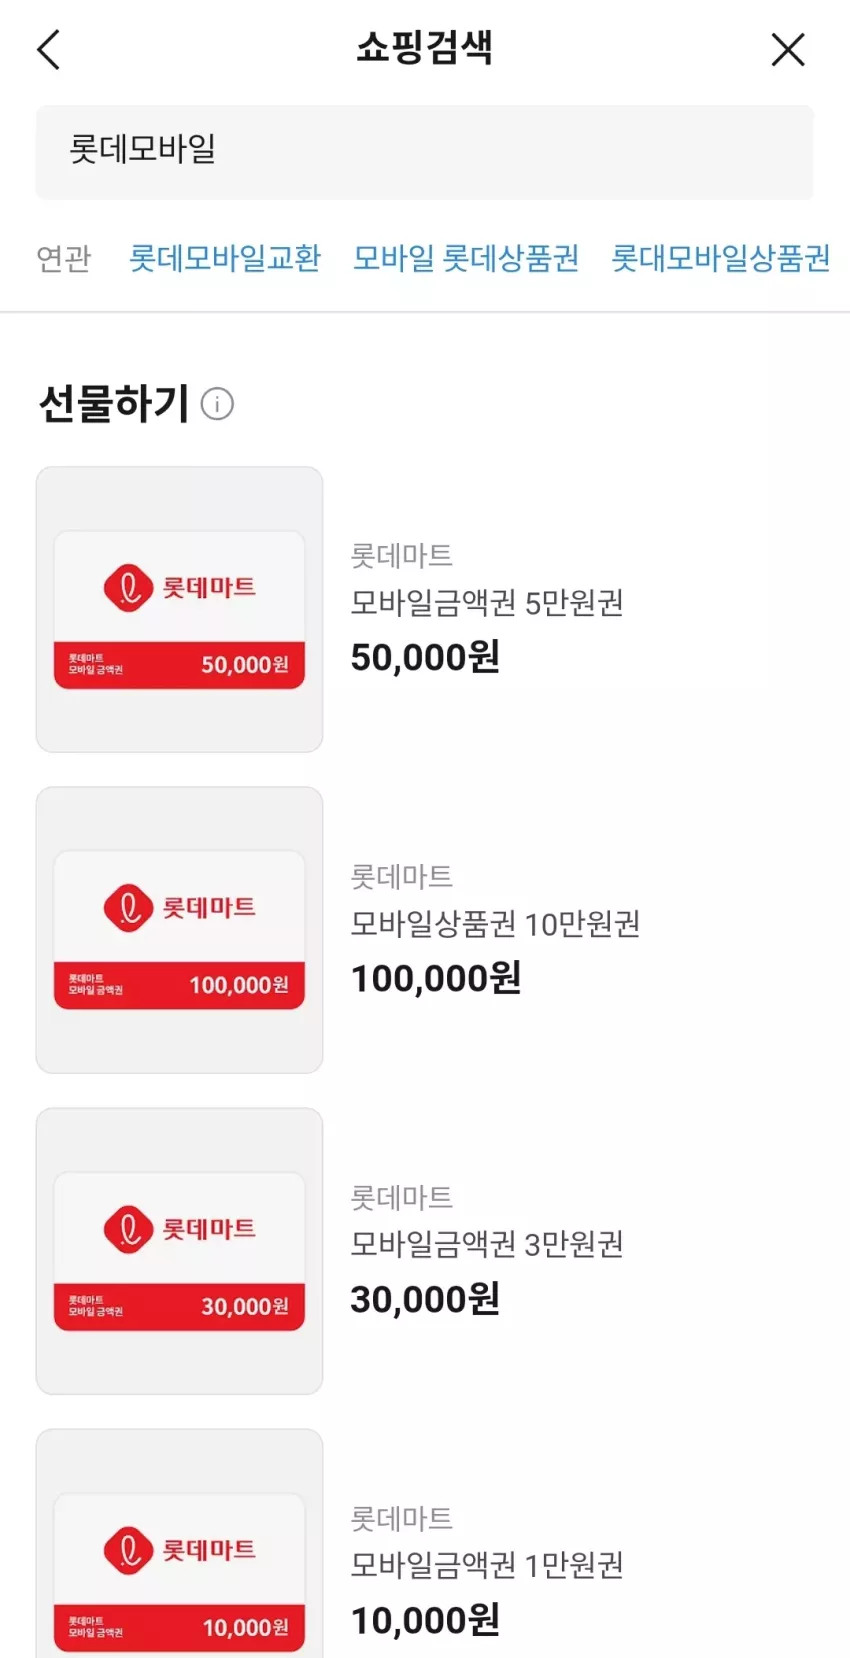
Task: Open the 100,000원 롯데마트 card thumbnail
Action: (x=179, y=930)
